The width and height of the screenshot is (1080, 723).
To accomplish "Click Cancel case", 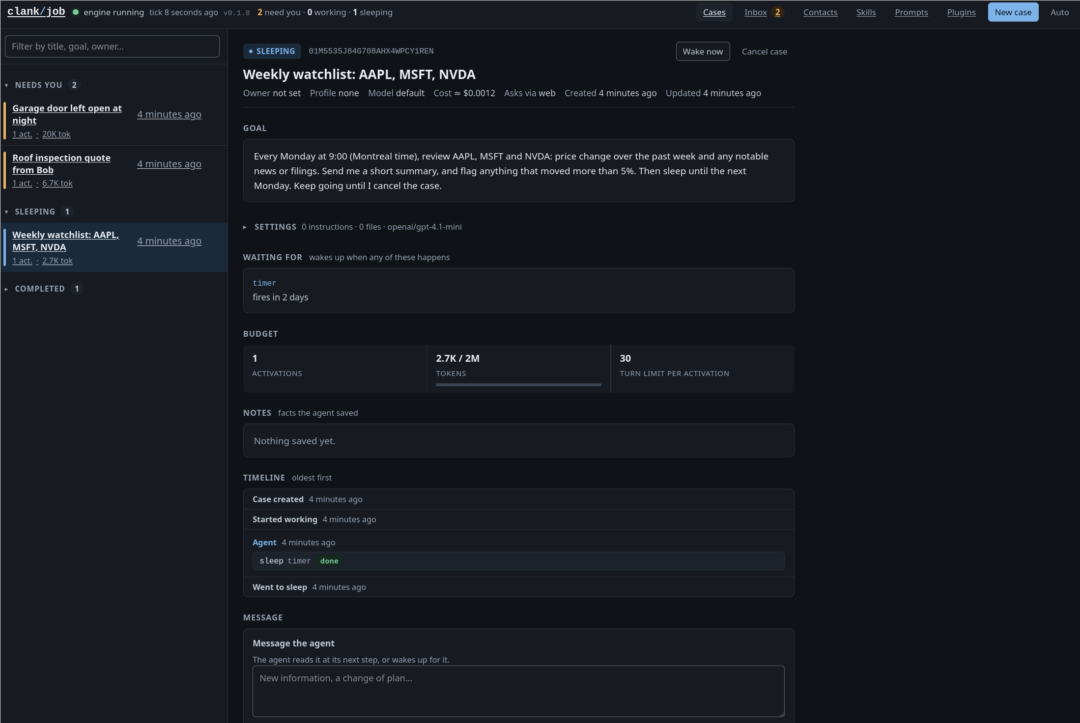I will pos(764,52).
